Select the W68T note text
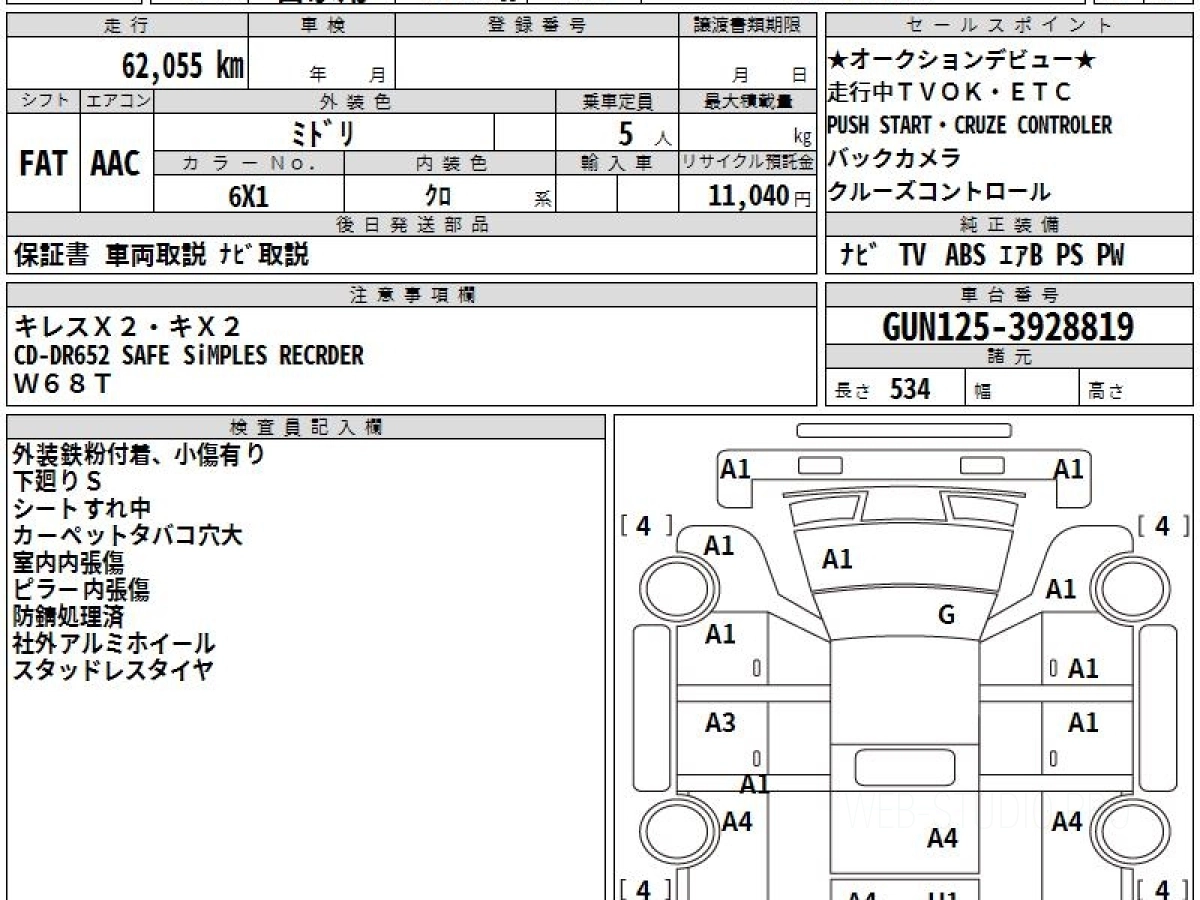1200x900 pixels. tap(63, 383)
